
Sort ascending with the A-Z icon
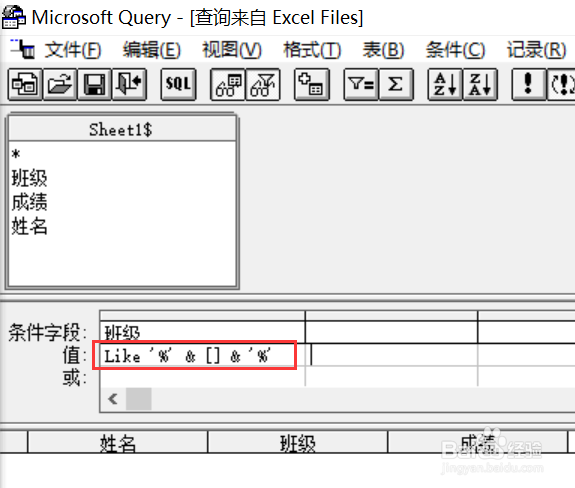[445, 84]
